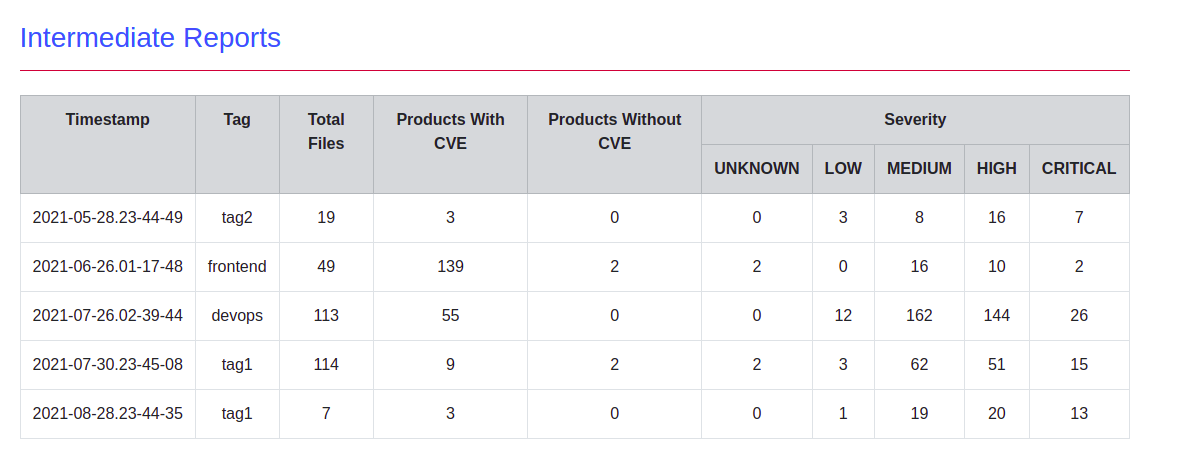Click the Products With CVE header
Screen dimensions: 1180x464
point(450,144)
